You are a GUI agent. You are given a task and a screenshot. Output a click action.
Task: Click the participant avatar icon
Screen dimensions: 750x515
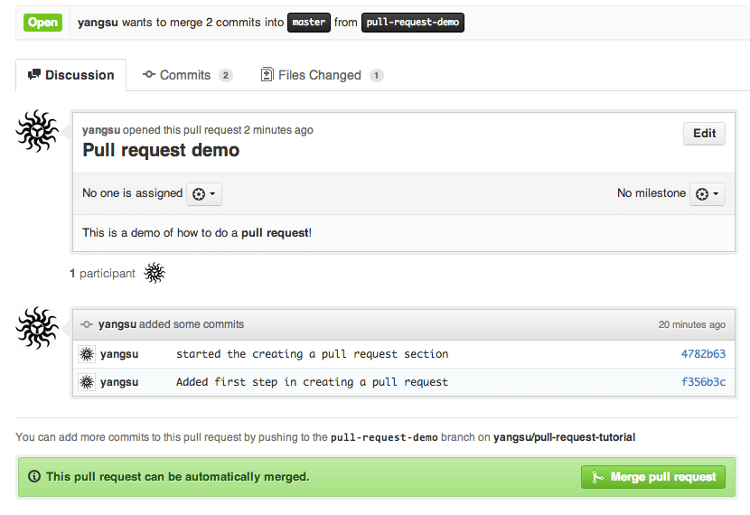[154, 273]
